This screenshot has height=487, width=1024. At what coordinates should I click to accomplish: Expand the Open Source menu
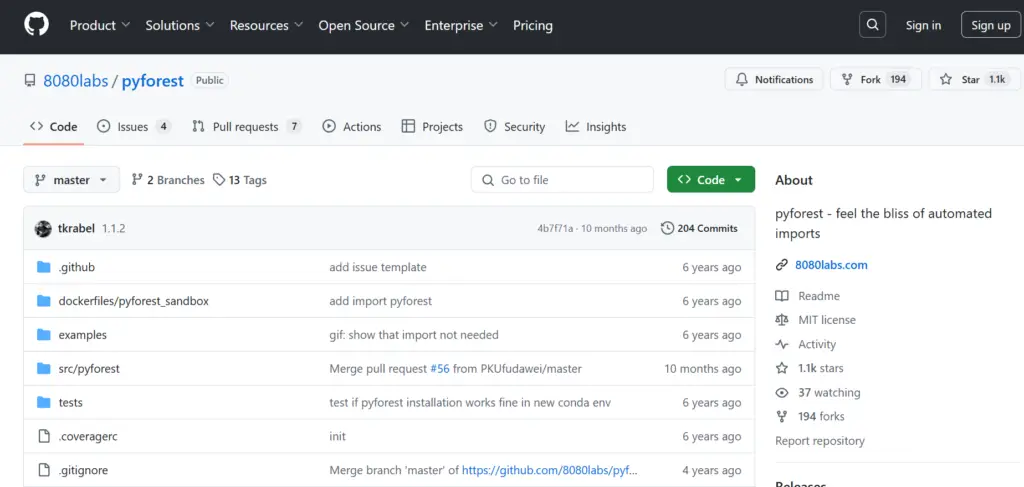point(363,25)
